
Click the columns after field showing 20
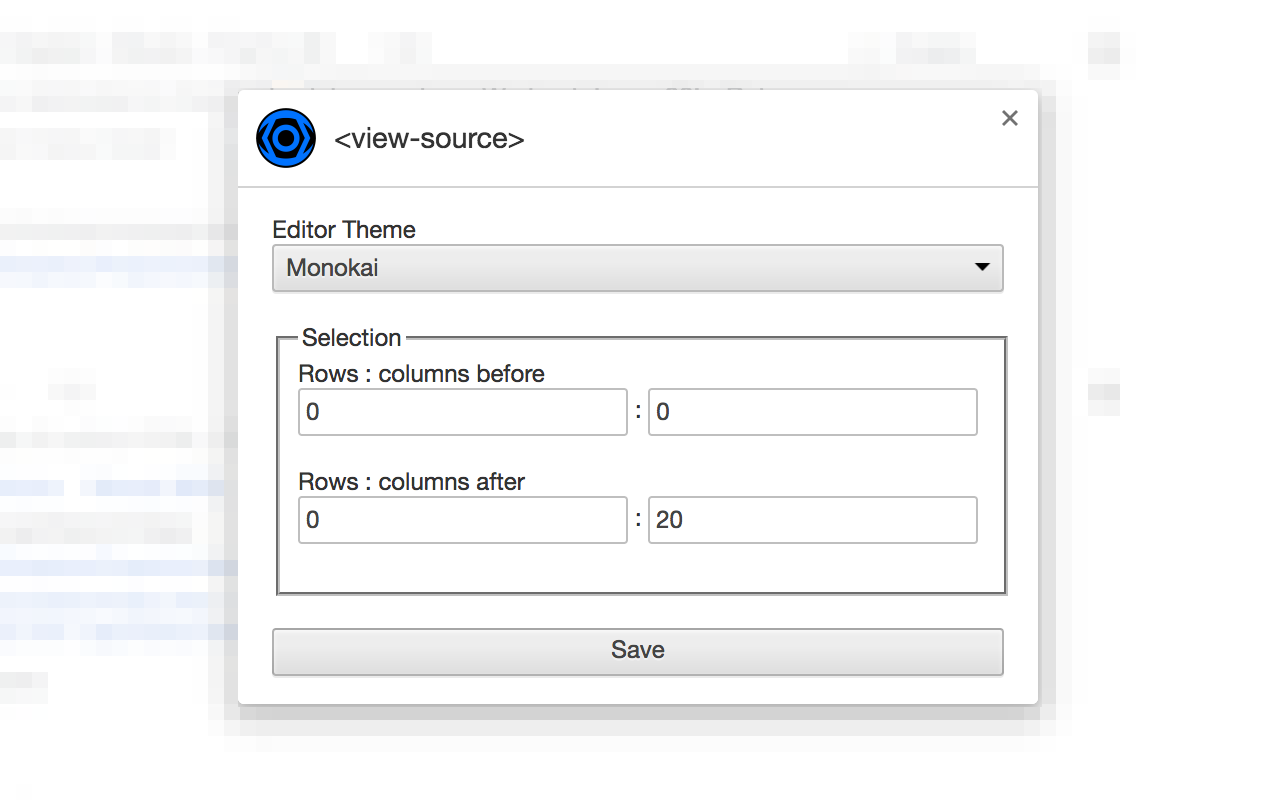coord(812,520)
